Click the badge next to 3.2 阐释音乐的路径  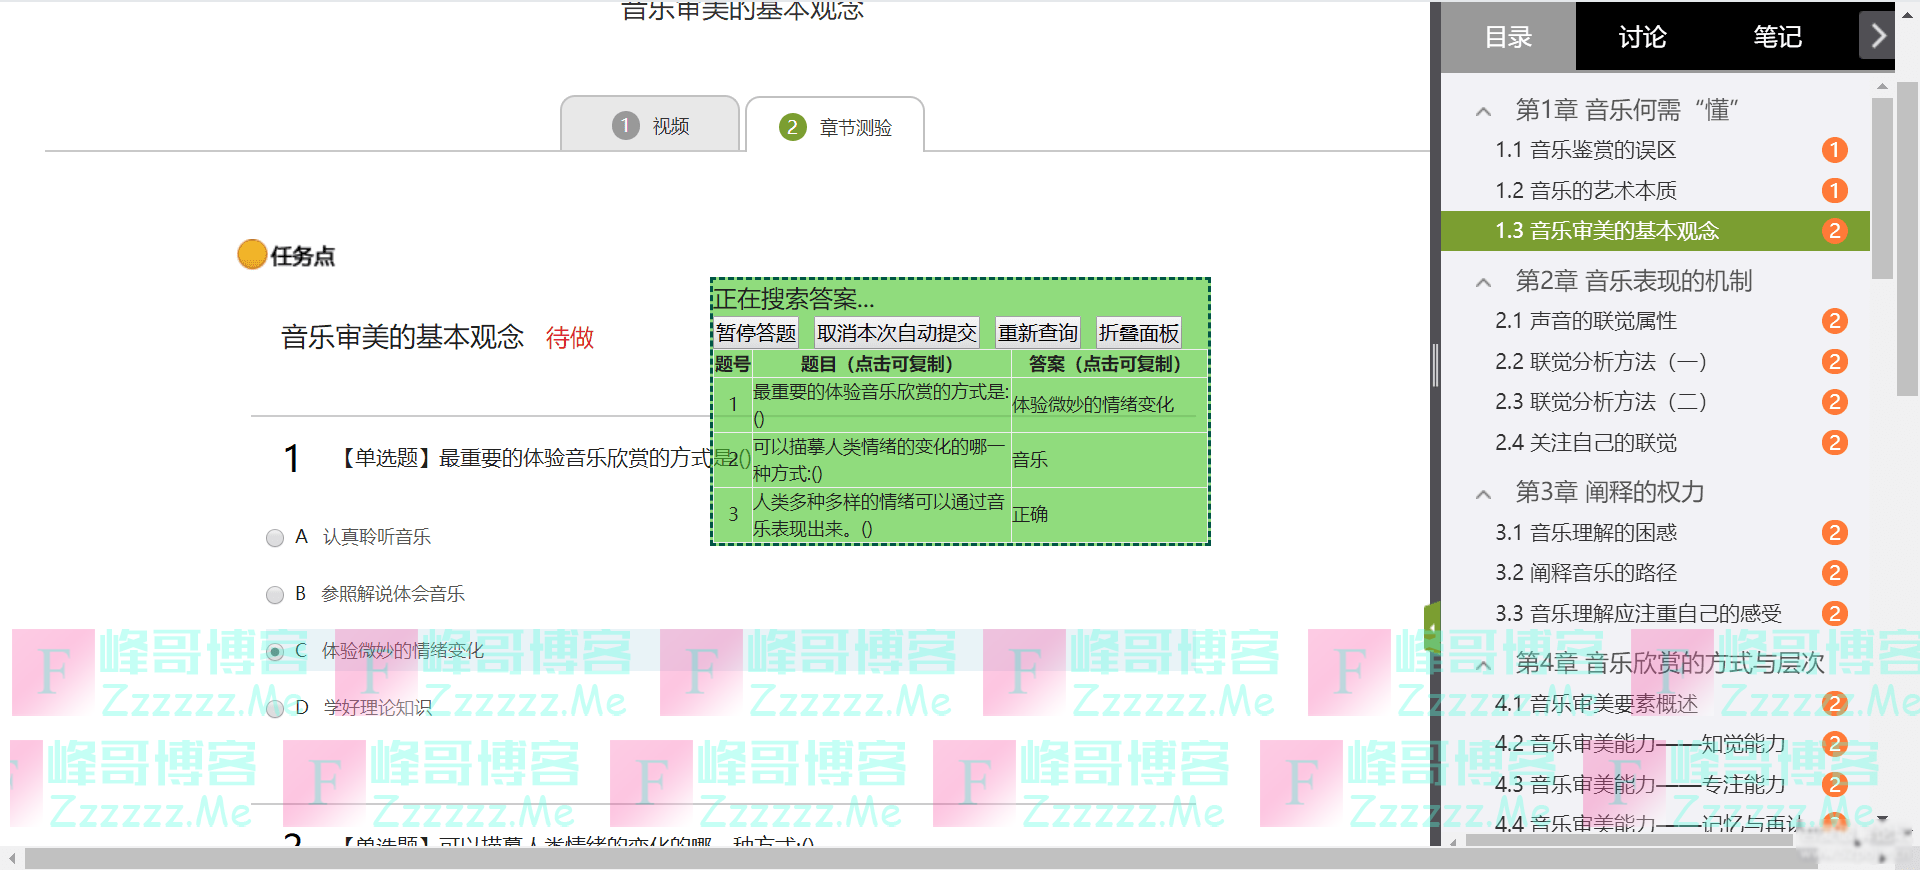(x=1834, y=573)
